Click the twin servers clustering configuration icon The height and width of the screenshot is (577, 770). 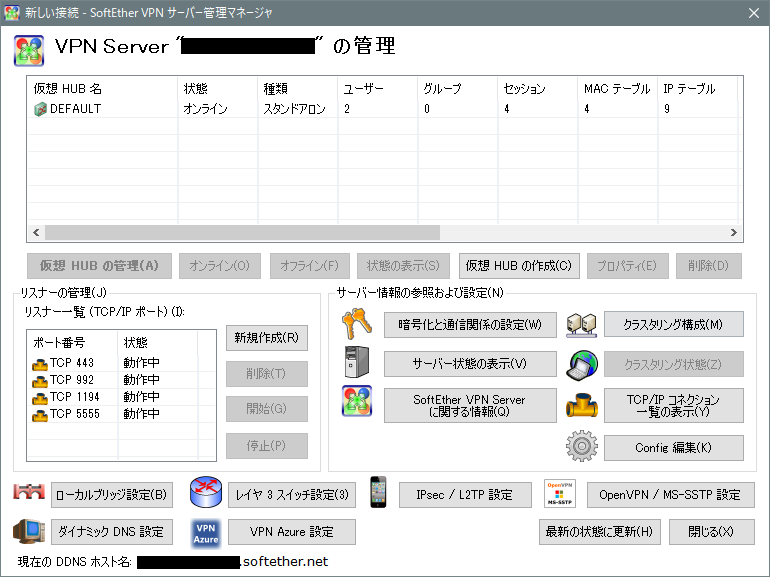click(x=581, y=325)
